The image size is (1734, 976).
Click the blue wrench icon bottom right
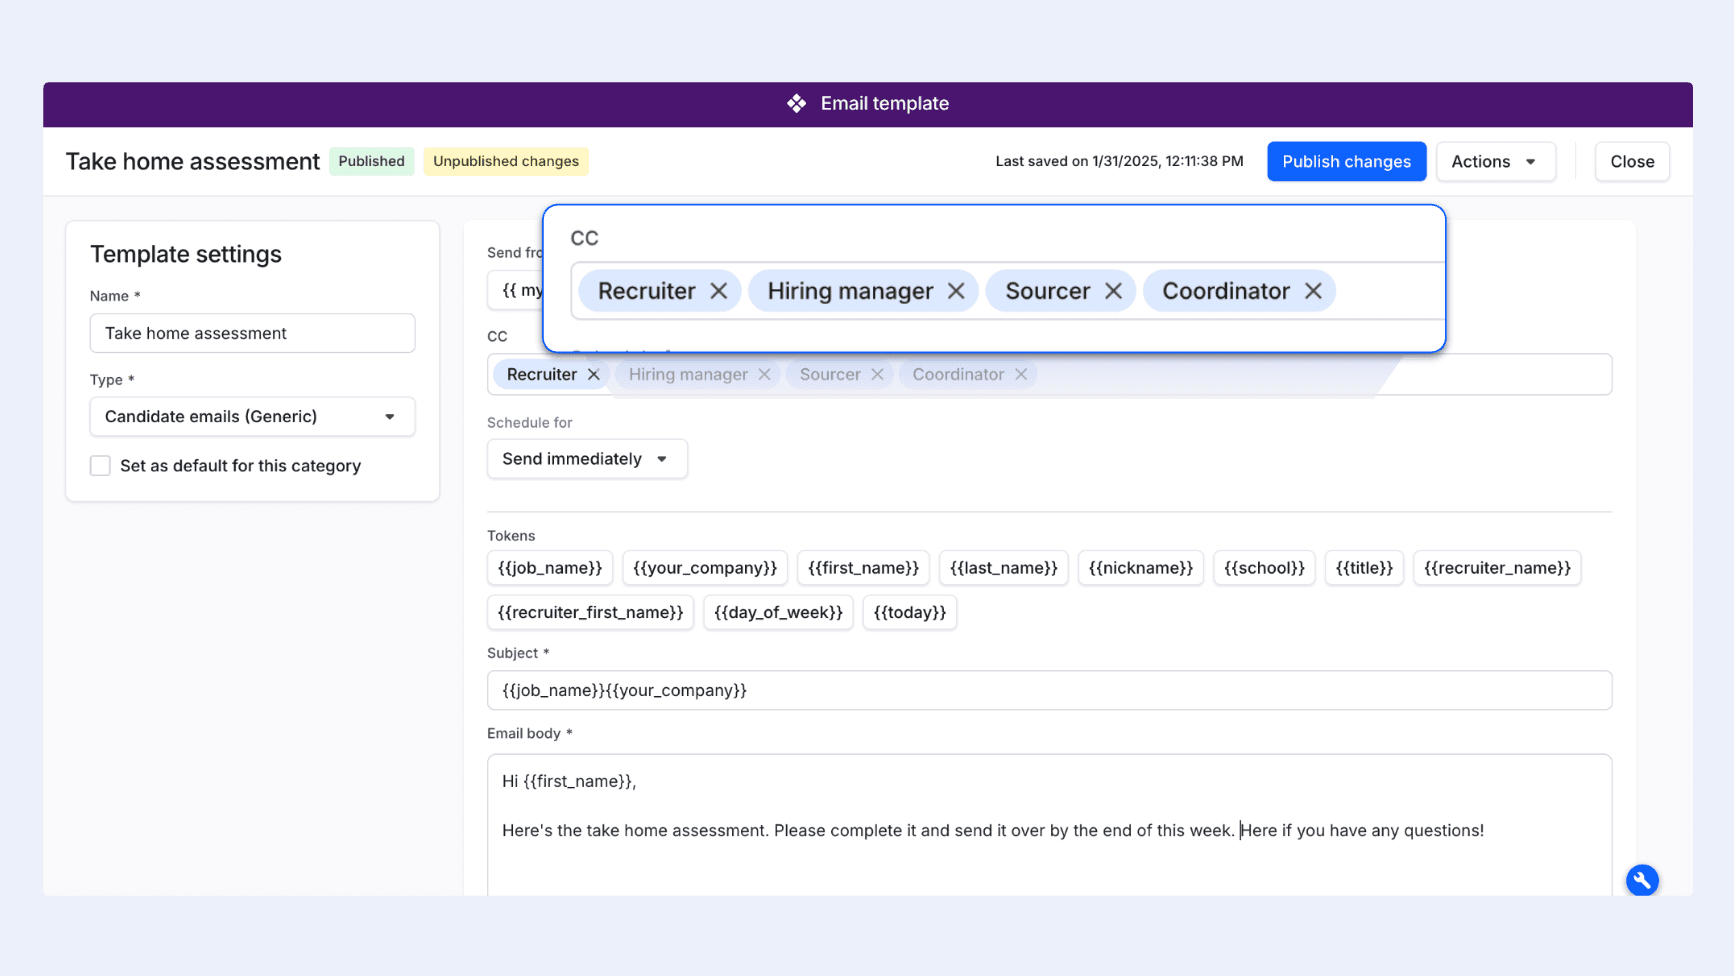(x=1642, y=880)
